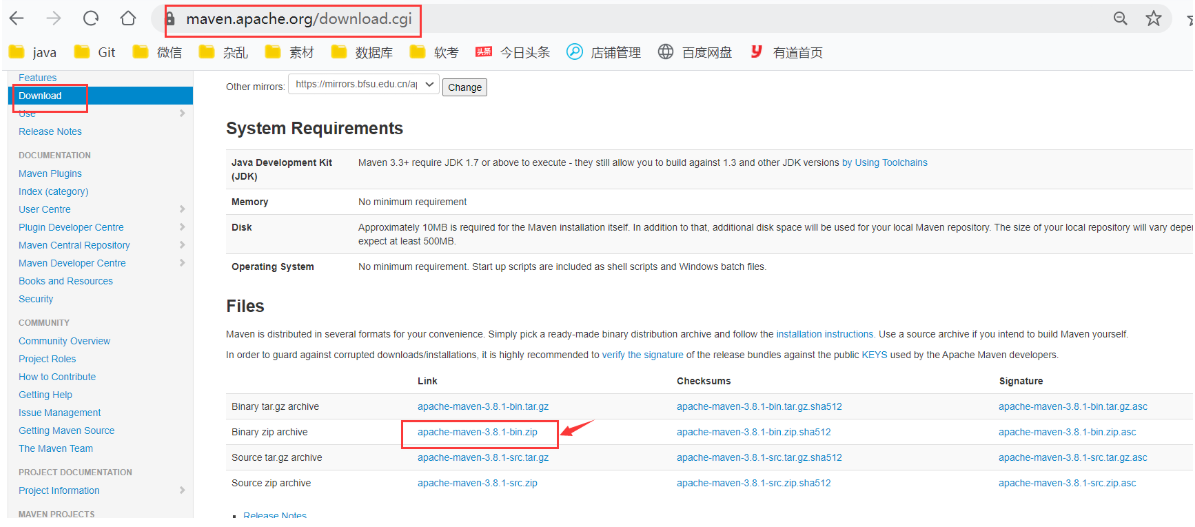This screenshot has width=1195, height=527.
Task: Open the Getting Help link
Action: tap(46, 395)
